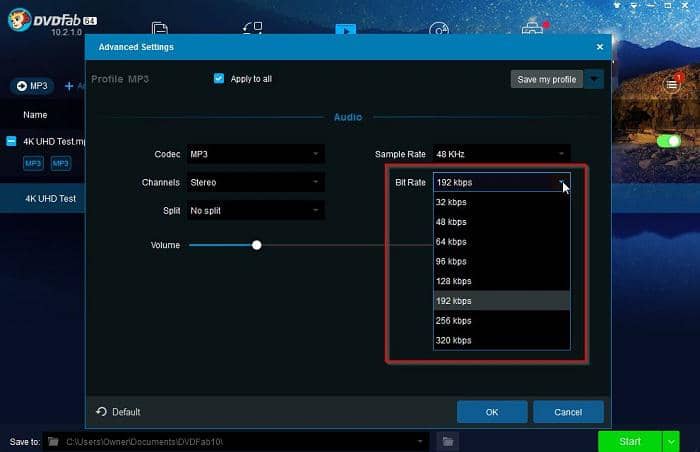The width and height of the screenshot is (700, 452).
Task: Open the task queue list icon
Action: pyautogui.click(x=672, y=85)
